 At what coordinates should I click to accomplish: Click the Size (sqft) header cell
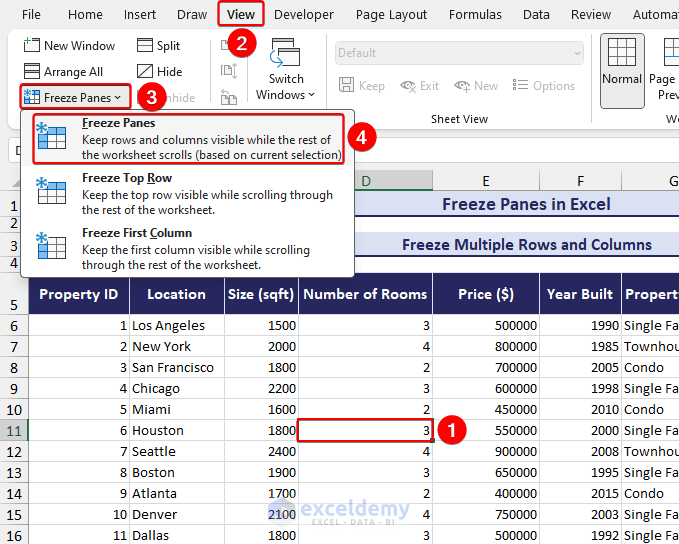[261, 294]
